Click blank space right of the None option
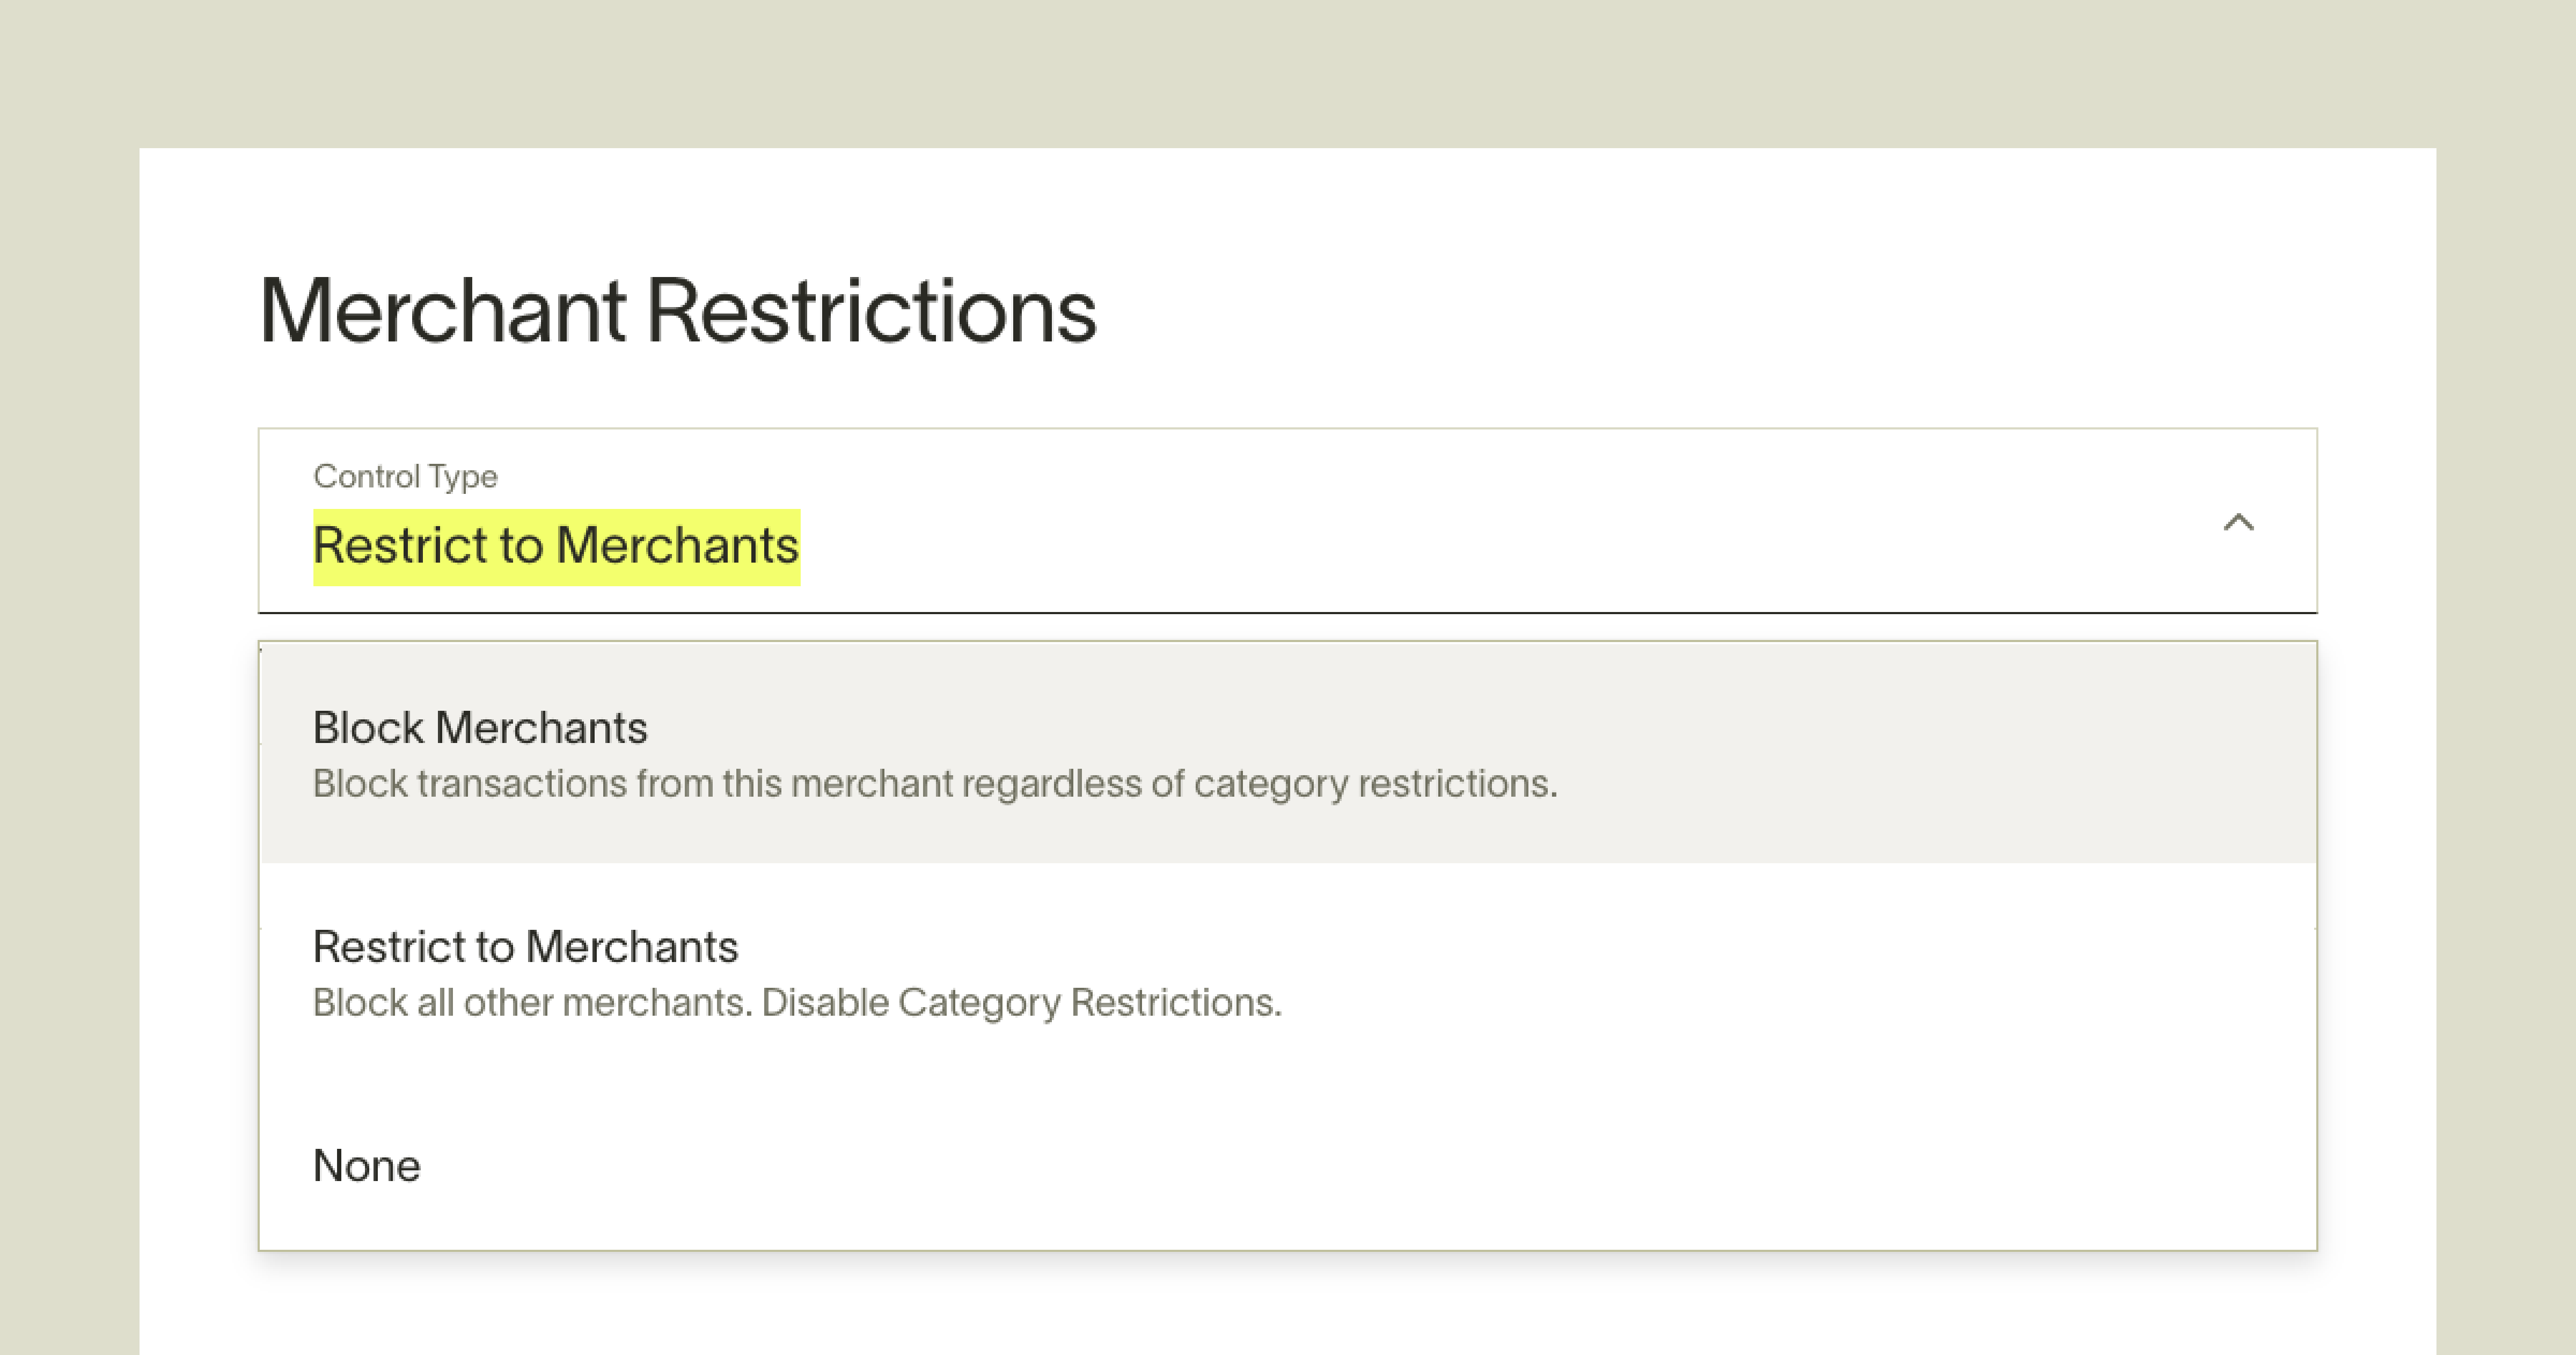The height and width of the screenshot is (1355, 2576). (x=1400, y=1165)
